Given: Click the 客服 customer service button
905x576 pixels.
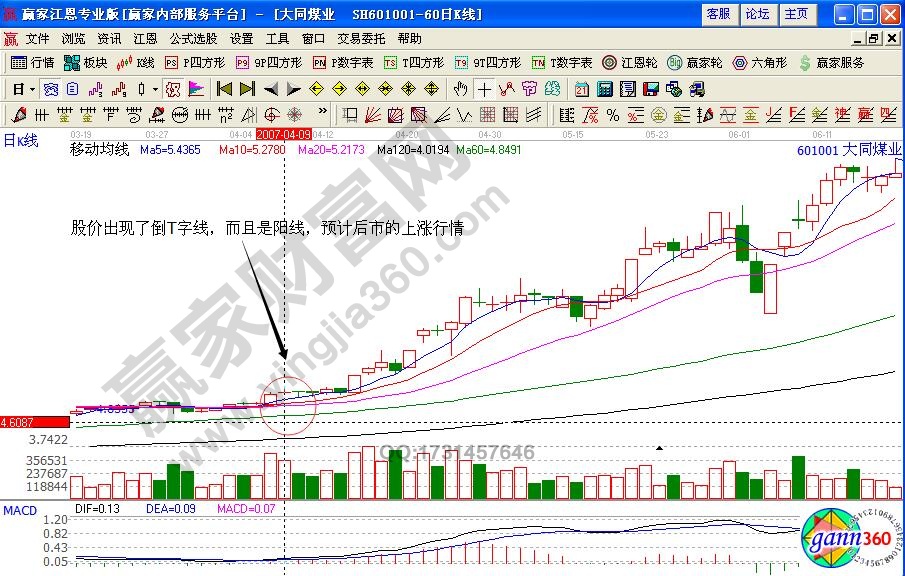Looking at the screenshot, I should (718, 14).
